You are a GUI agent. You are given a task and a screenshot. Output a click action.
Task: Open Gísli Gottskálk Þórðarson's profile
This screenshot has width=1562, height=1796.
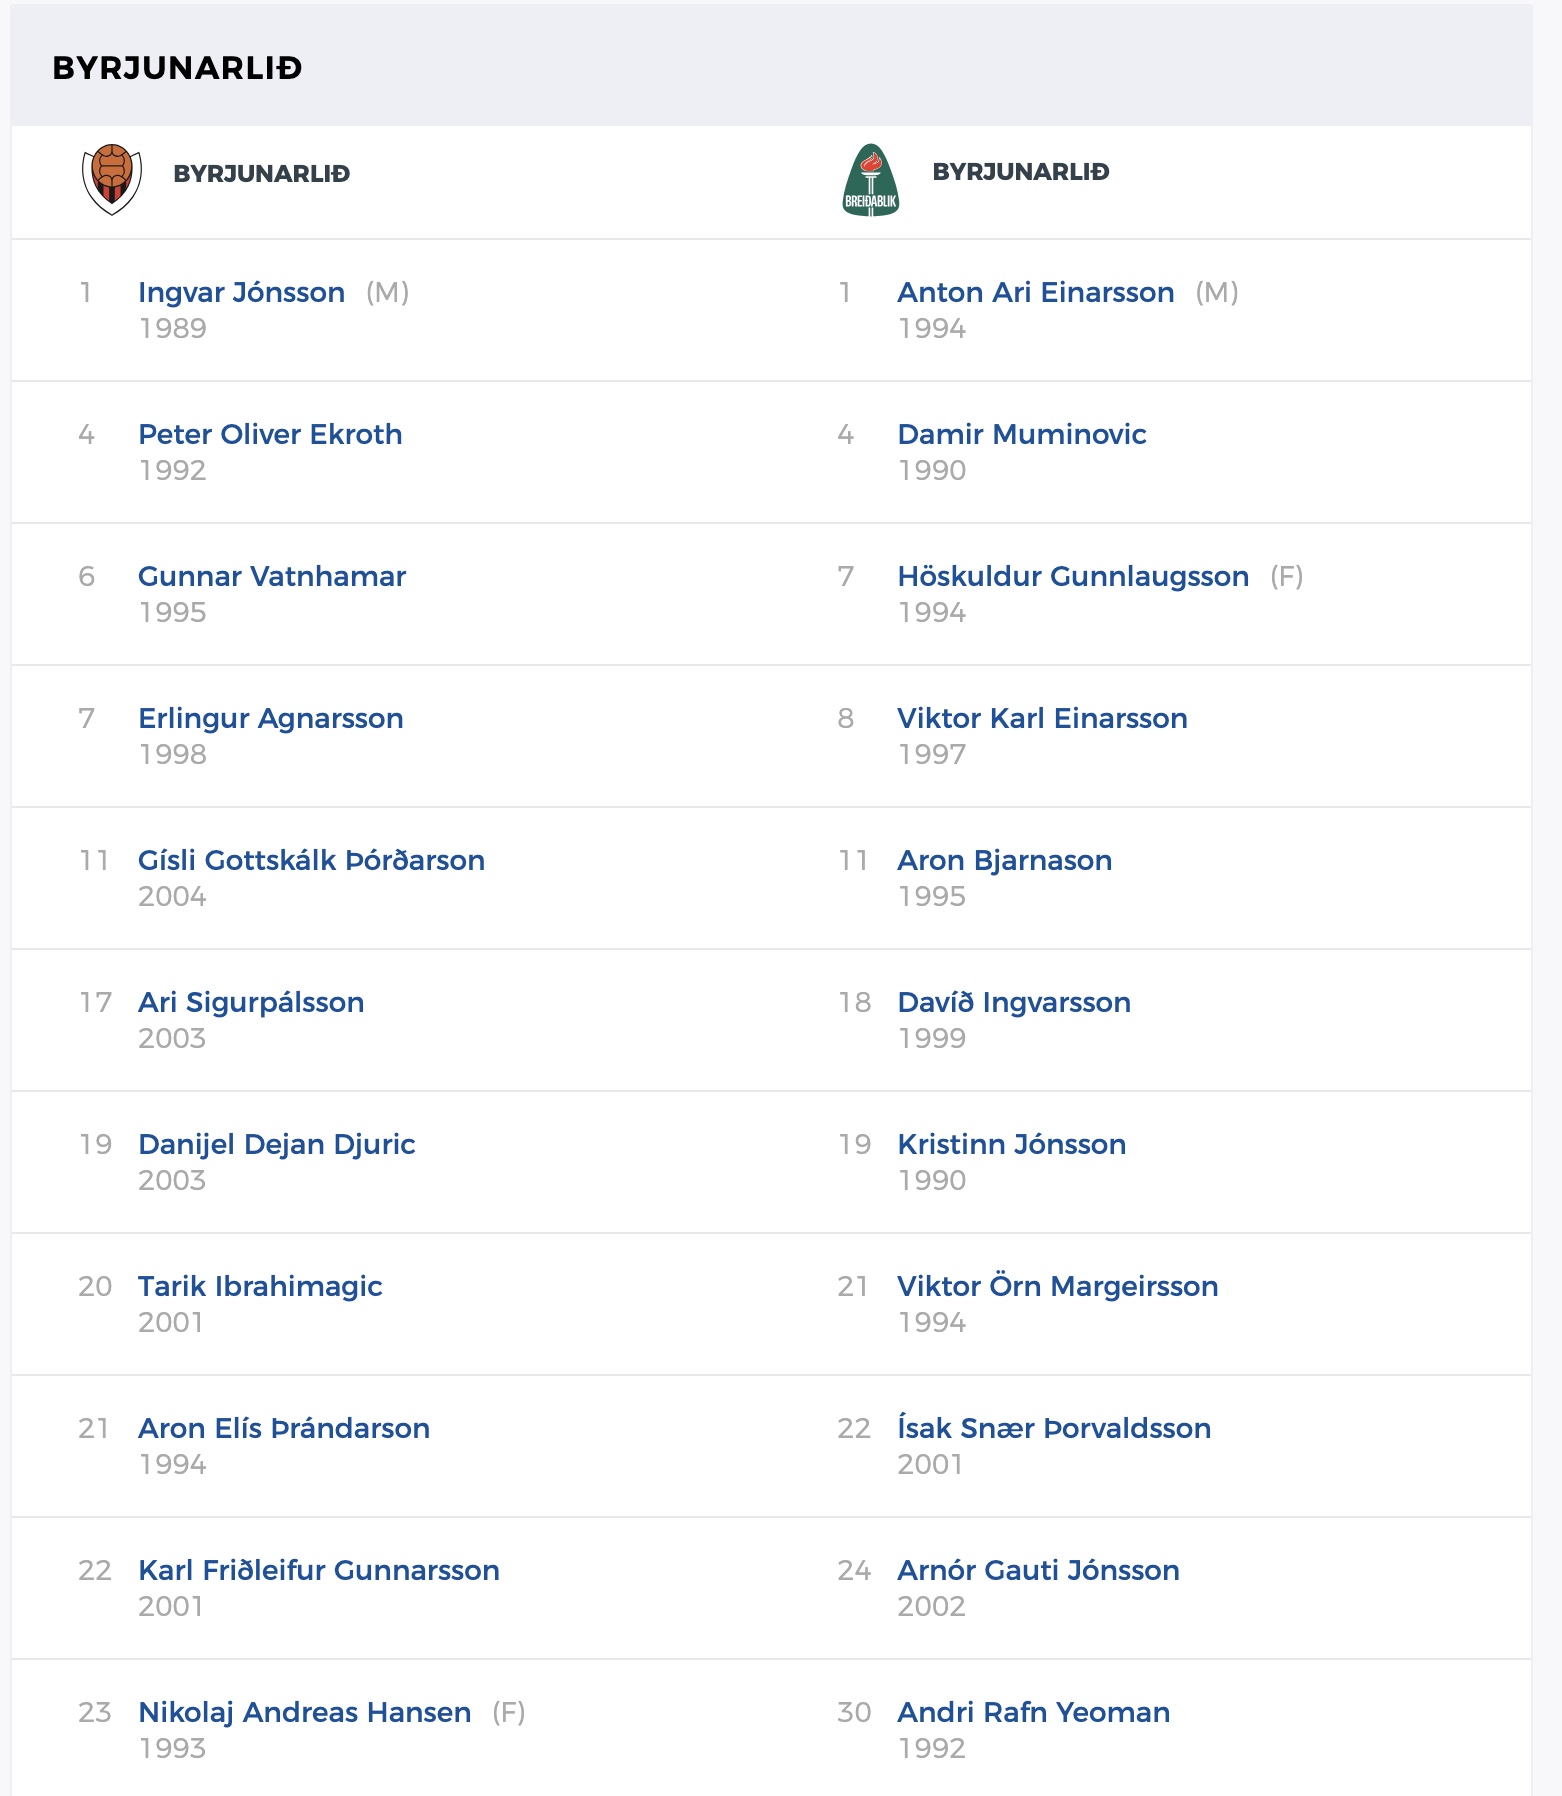311,861
